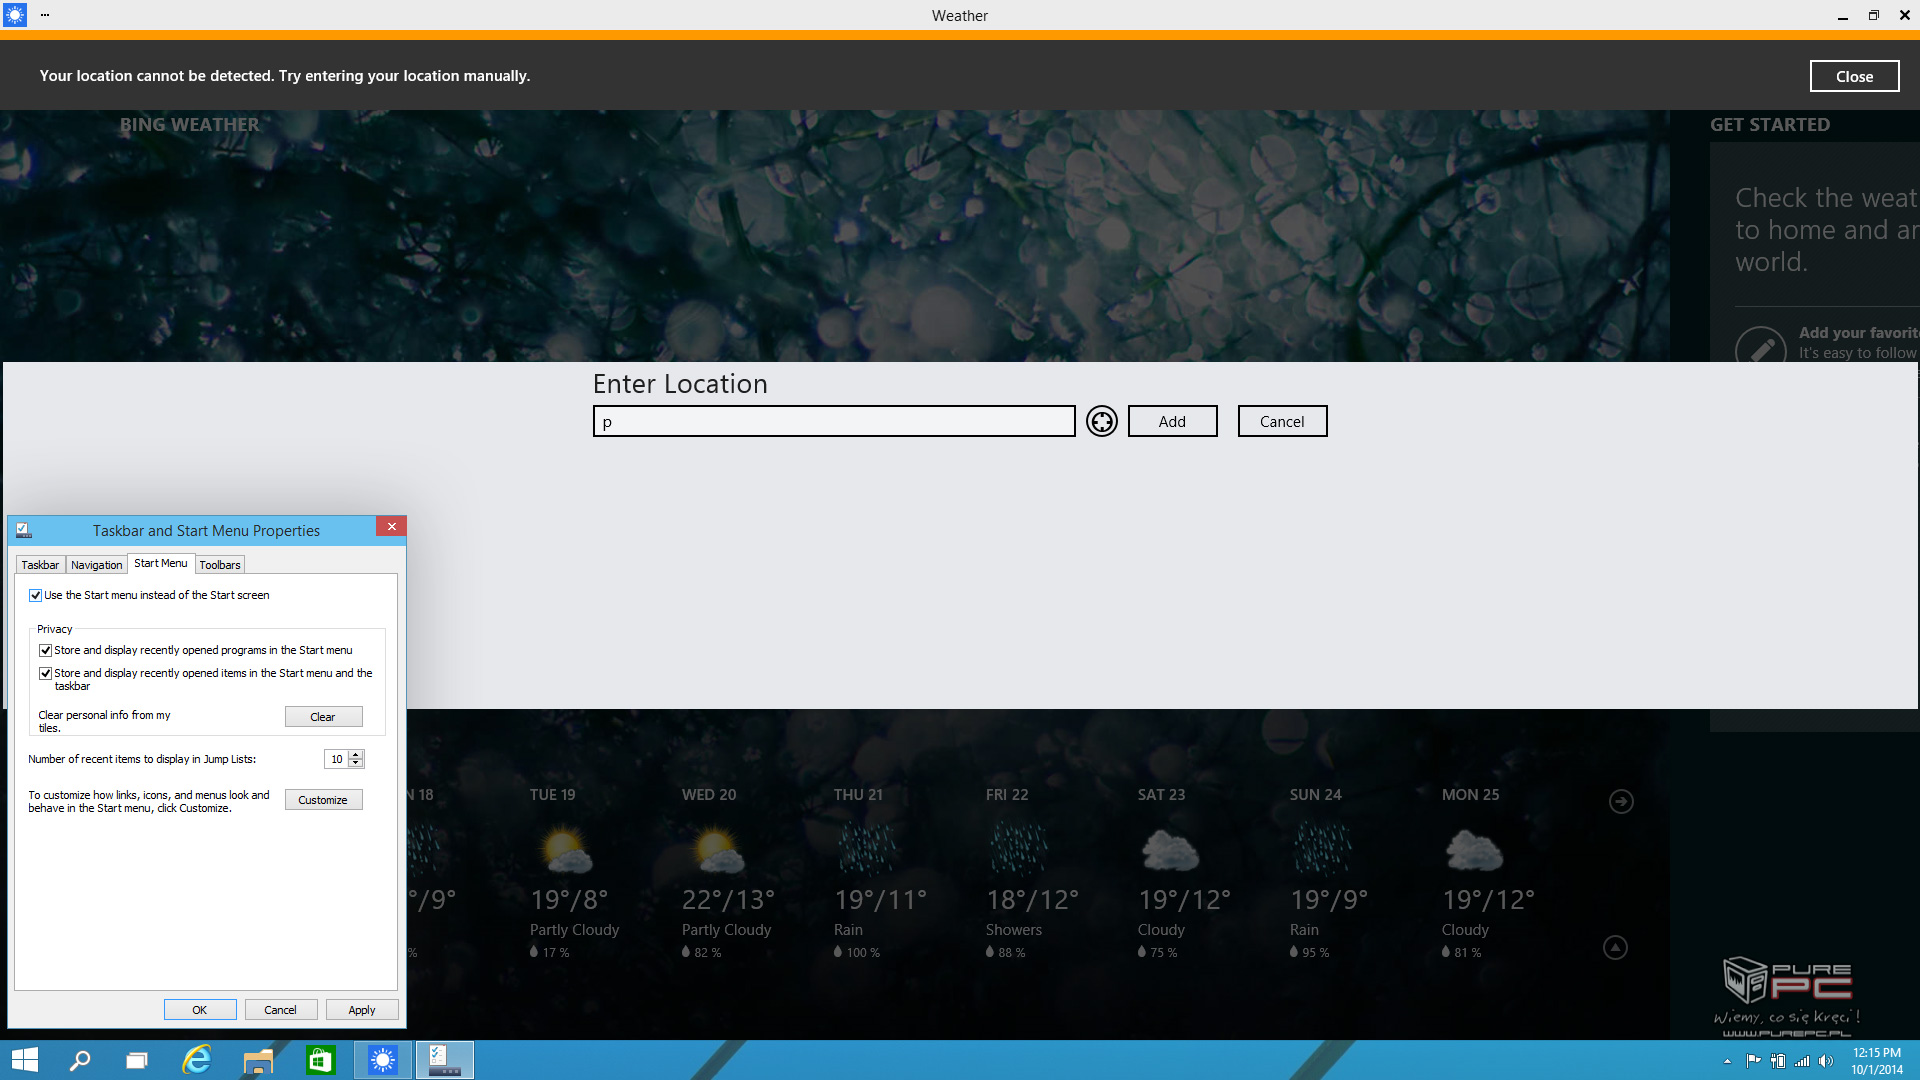
Task: Launch Internet Explorer from taskbar
Action: tap(198, 1060)
